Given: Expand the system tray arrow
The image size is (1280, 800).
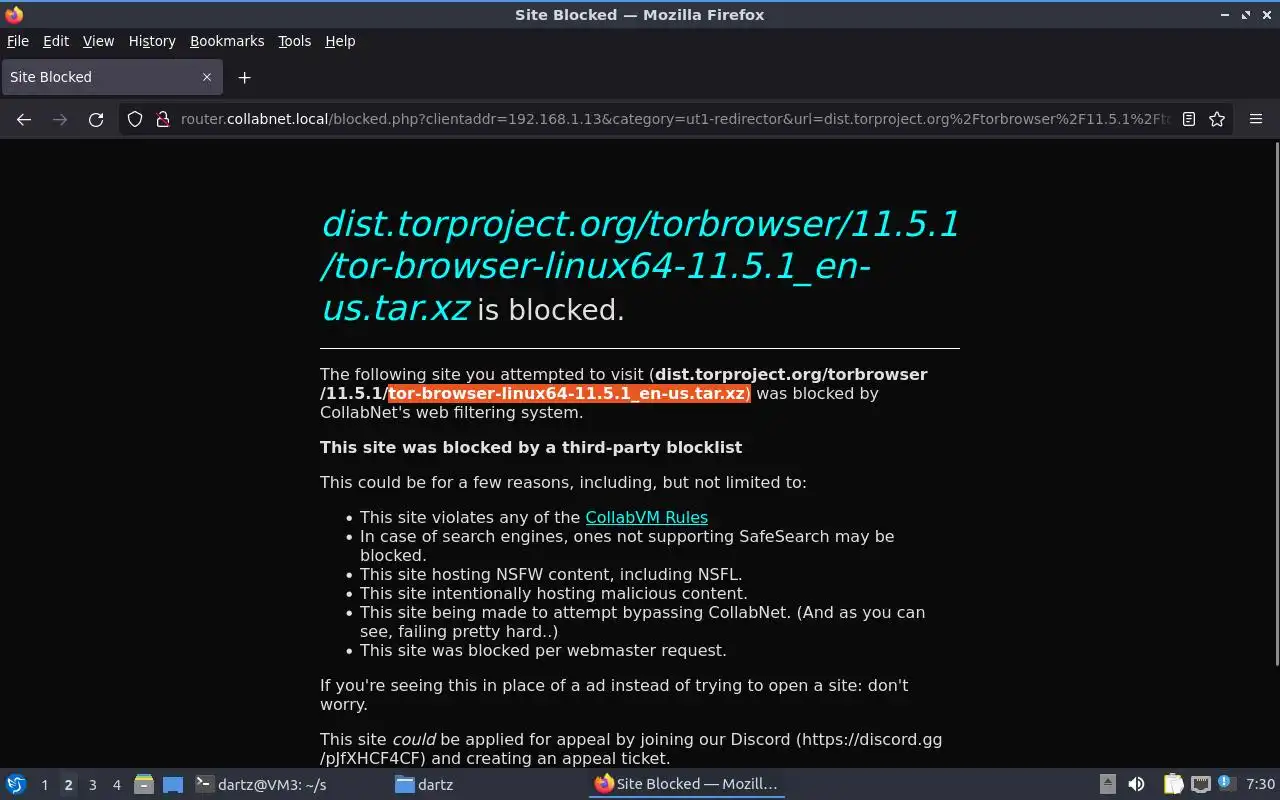Looking at the screenshot, I should pos(1107,785).
